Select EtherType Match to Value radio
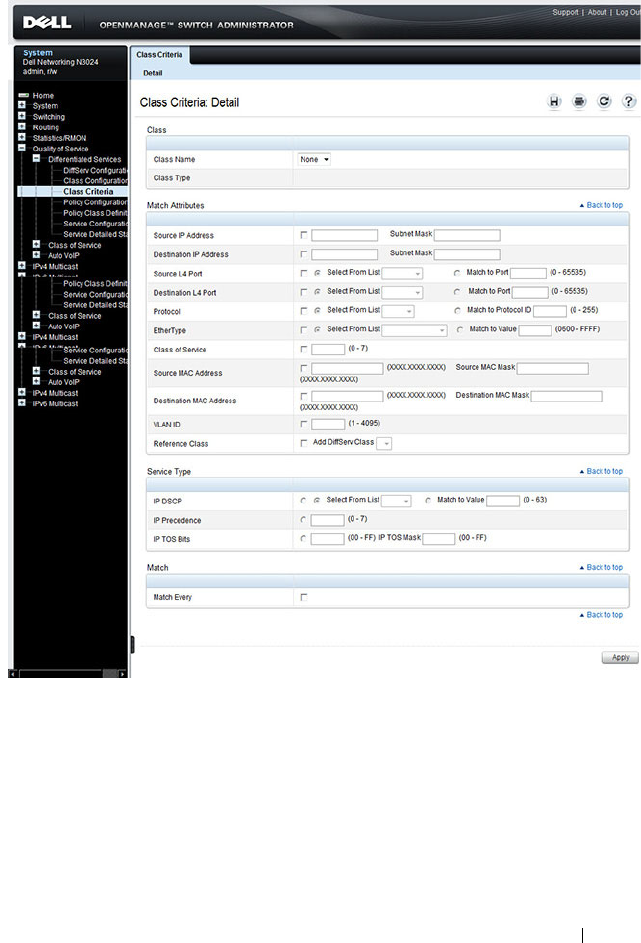Screen dimensions: 641x943 pos(460,330)
